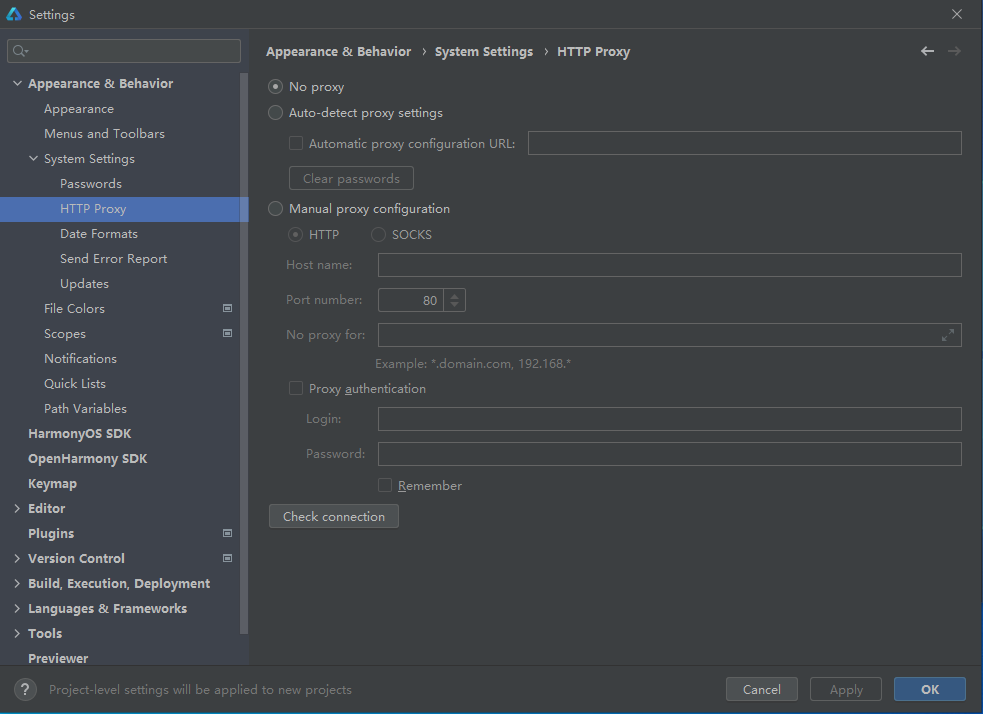The width and height of the screenshot is (983, 714).
Task: Select Auto-detect proxy settings option
Action: (275, 113)
